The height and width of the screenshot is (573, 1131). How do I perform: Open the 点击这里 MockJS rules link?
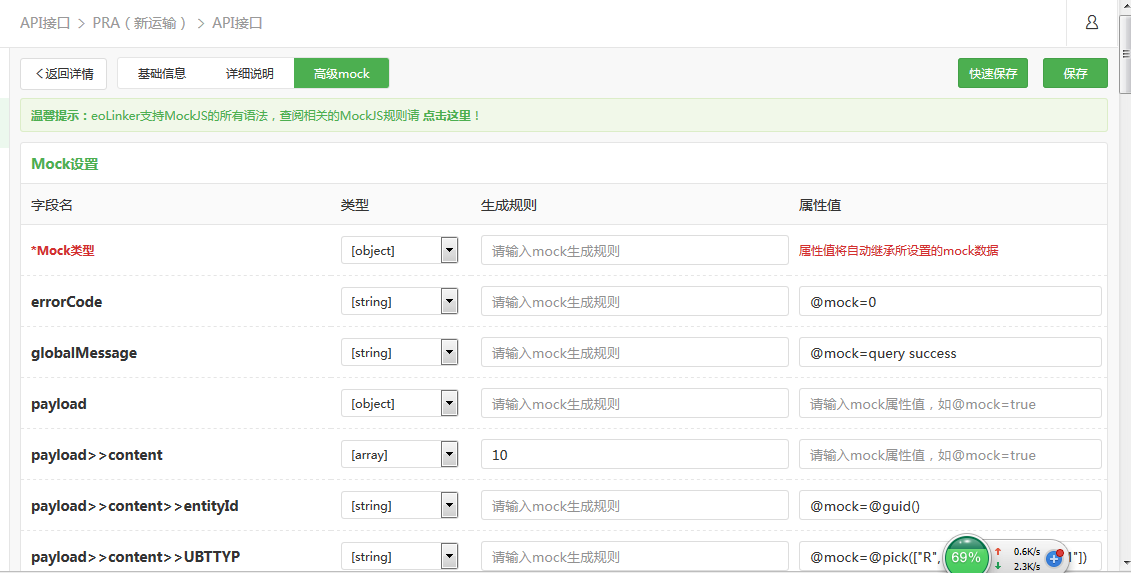446,115
